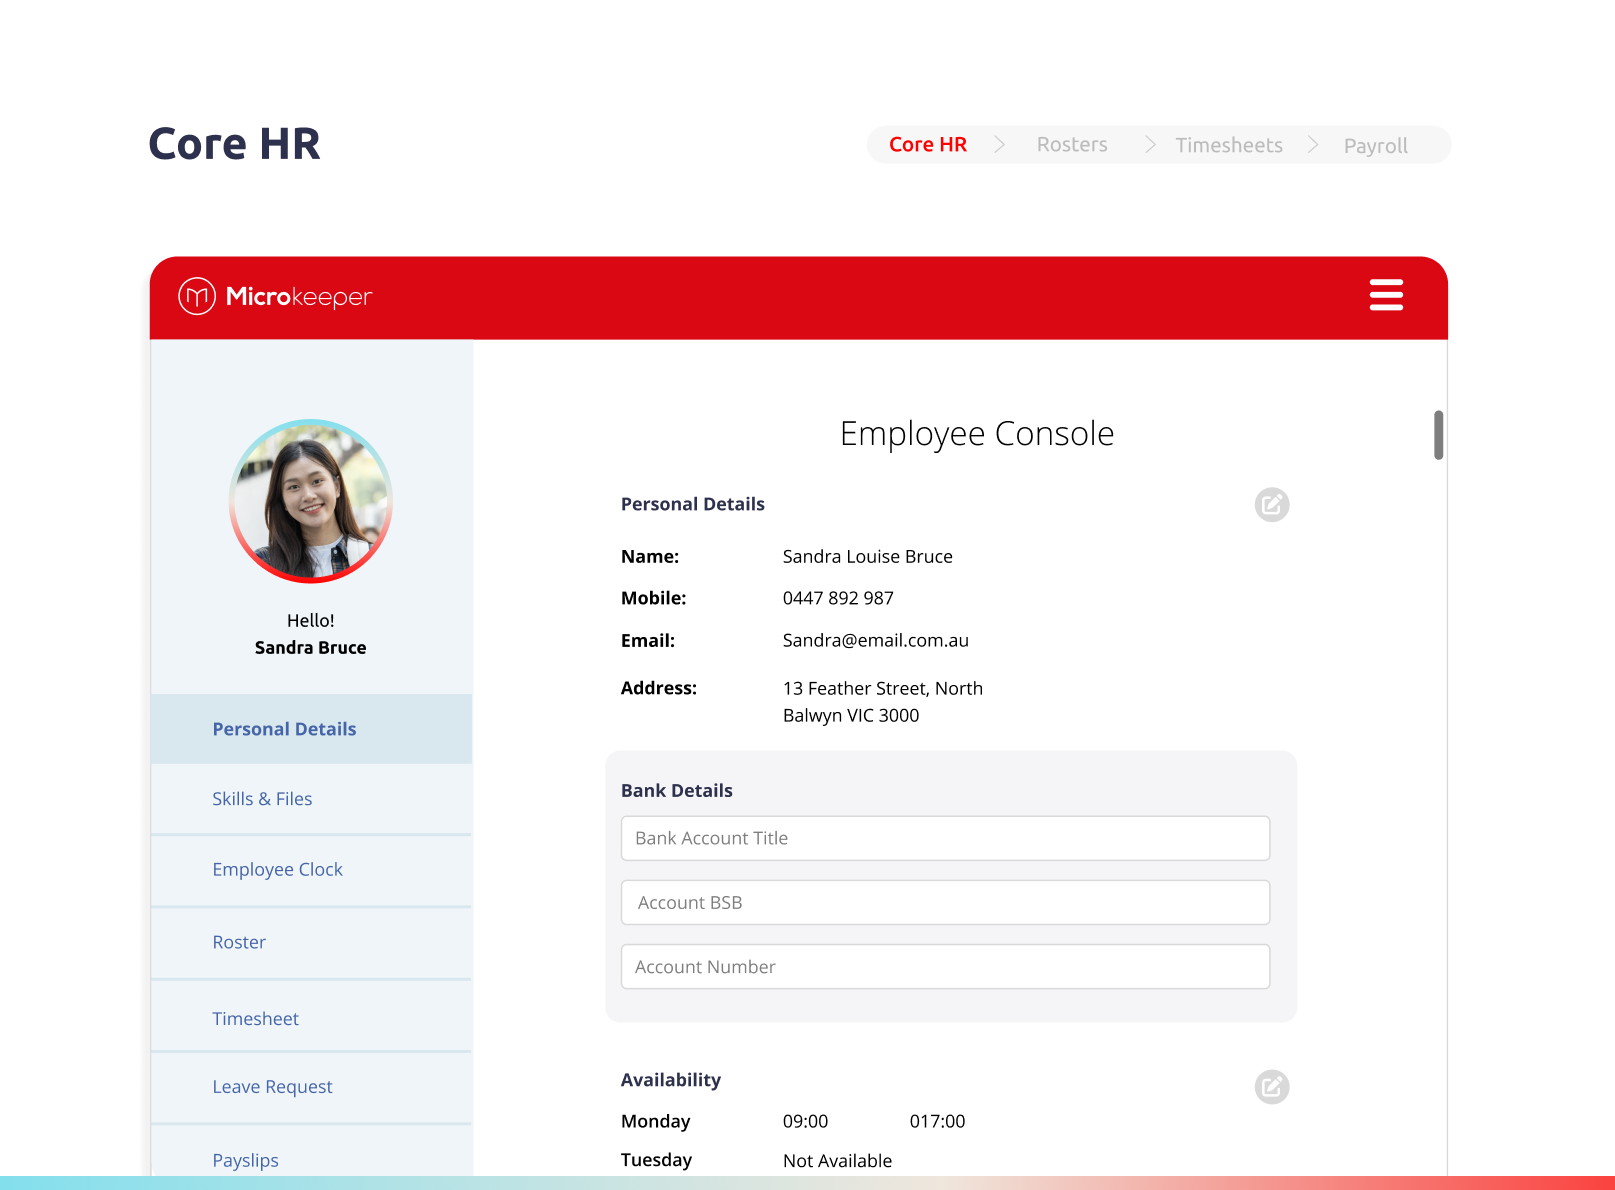The width and height of the screenshot is (1615, 1190).
Task: Switch to the Payroll tab
Action: tap(1375, 146)
